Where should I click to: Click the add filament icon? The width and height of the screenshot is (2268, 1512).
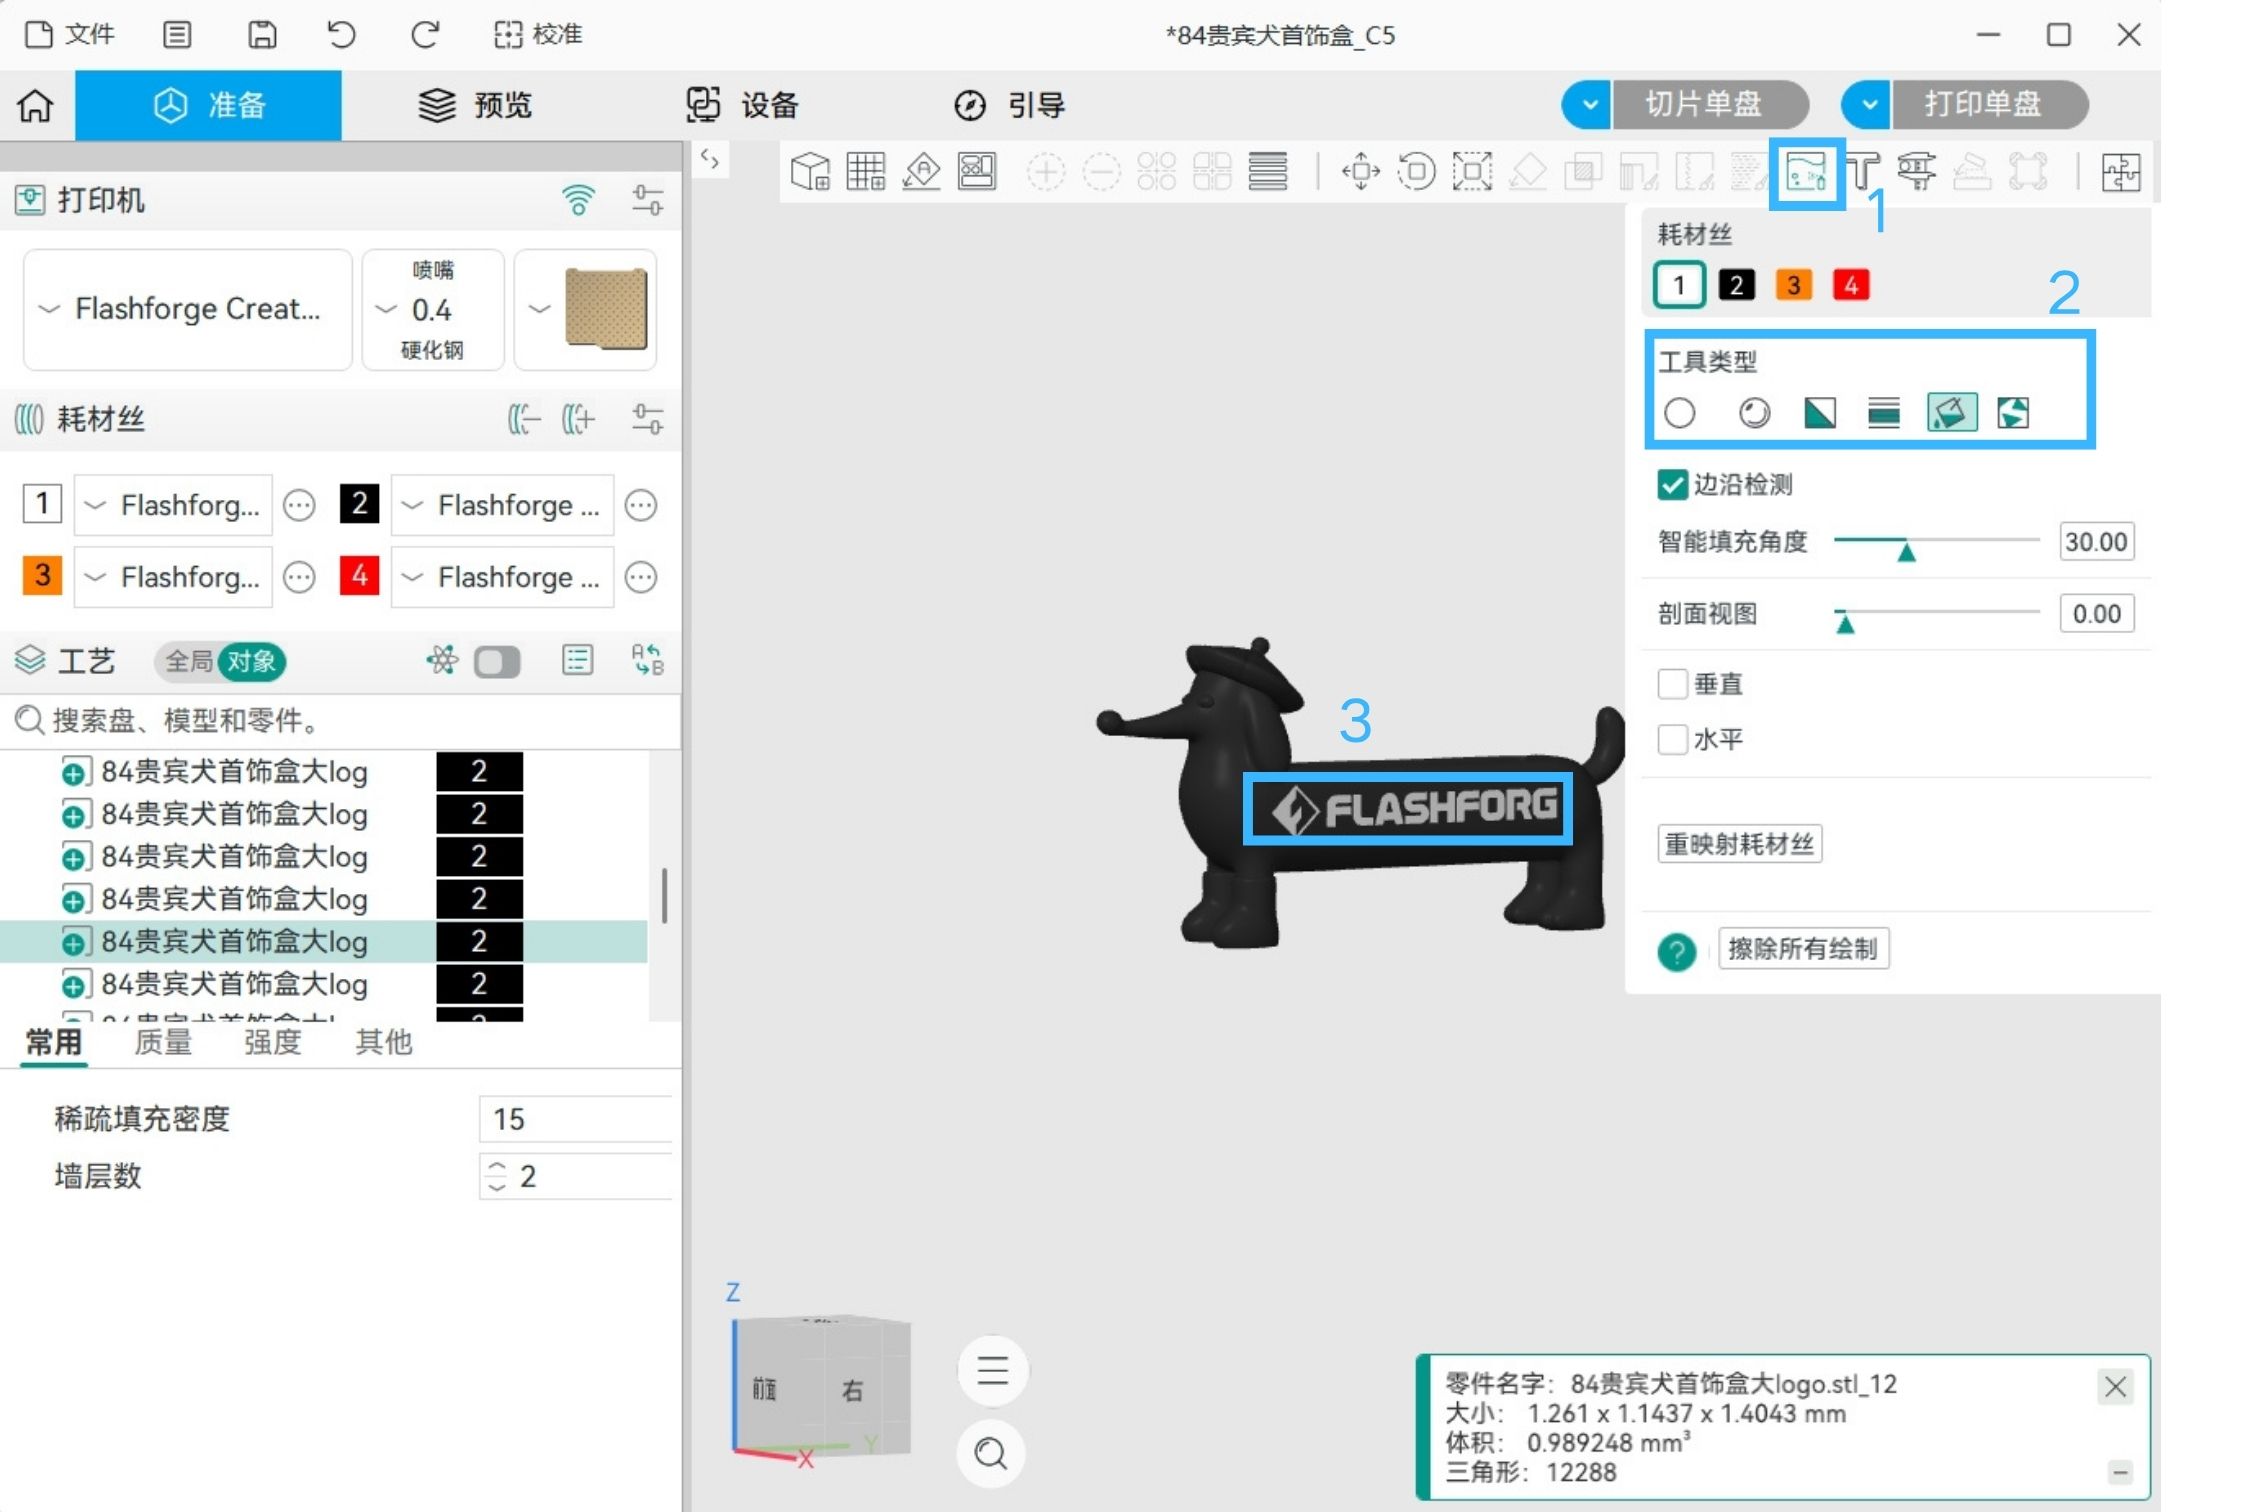pos(578,419)
